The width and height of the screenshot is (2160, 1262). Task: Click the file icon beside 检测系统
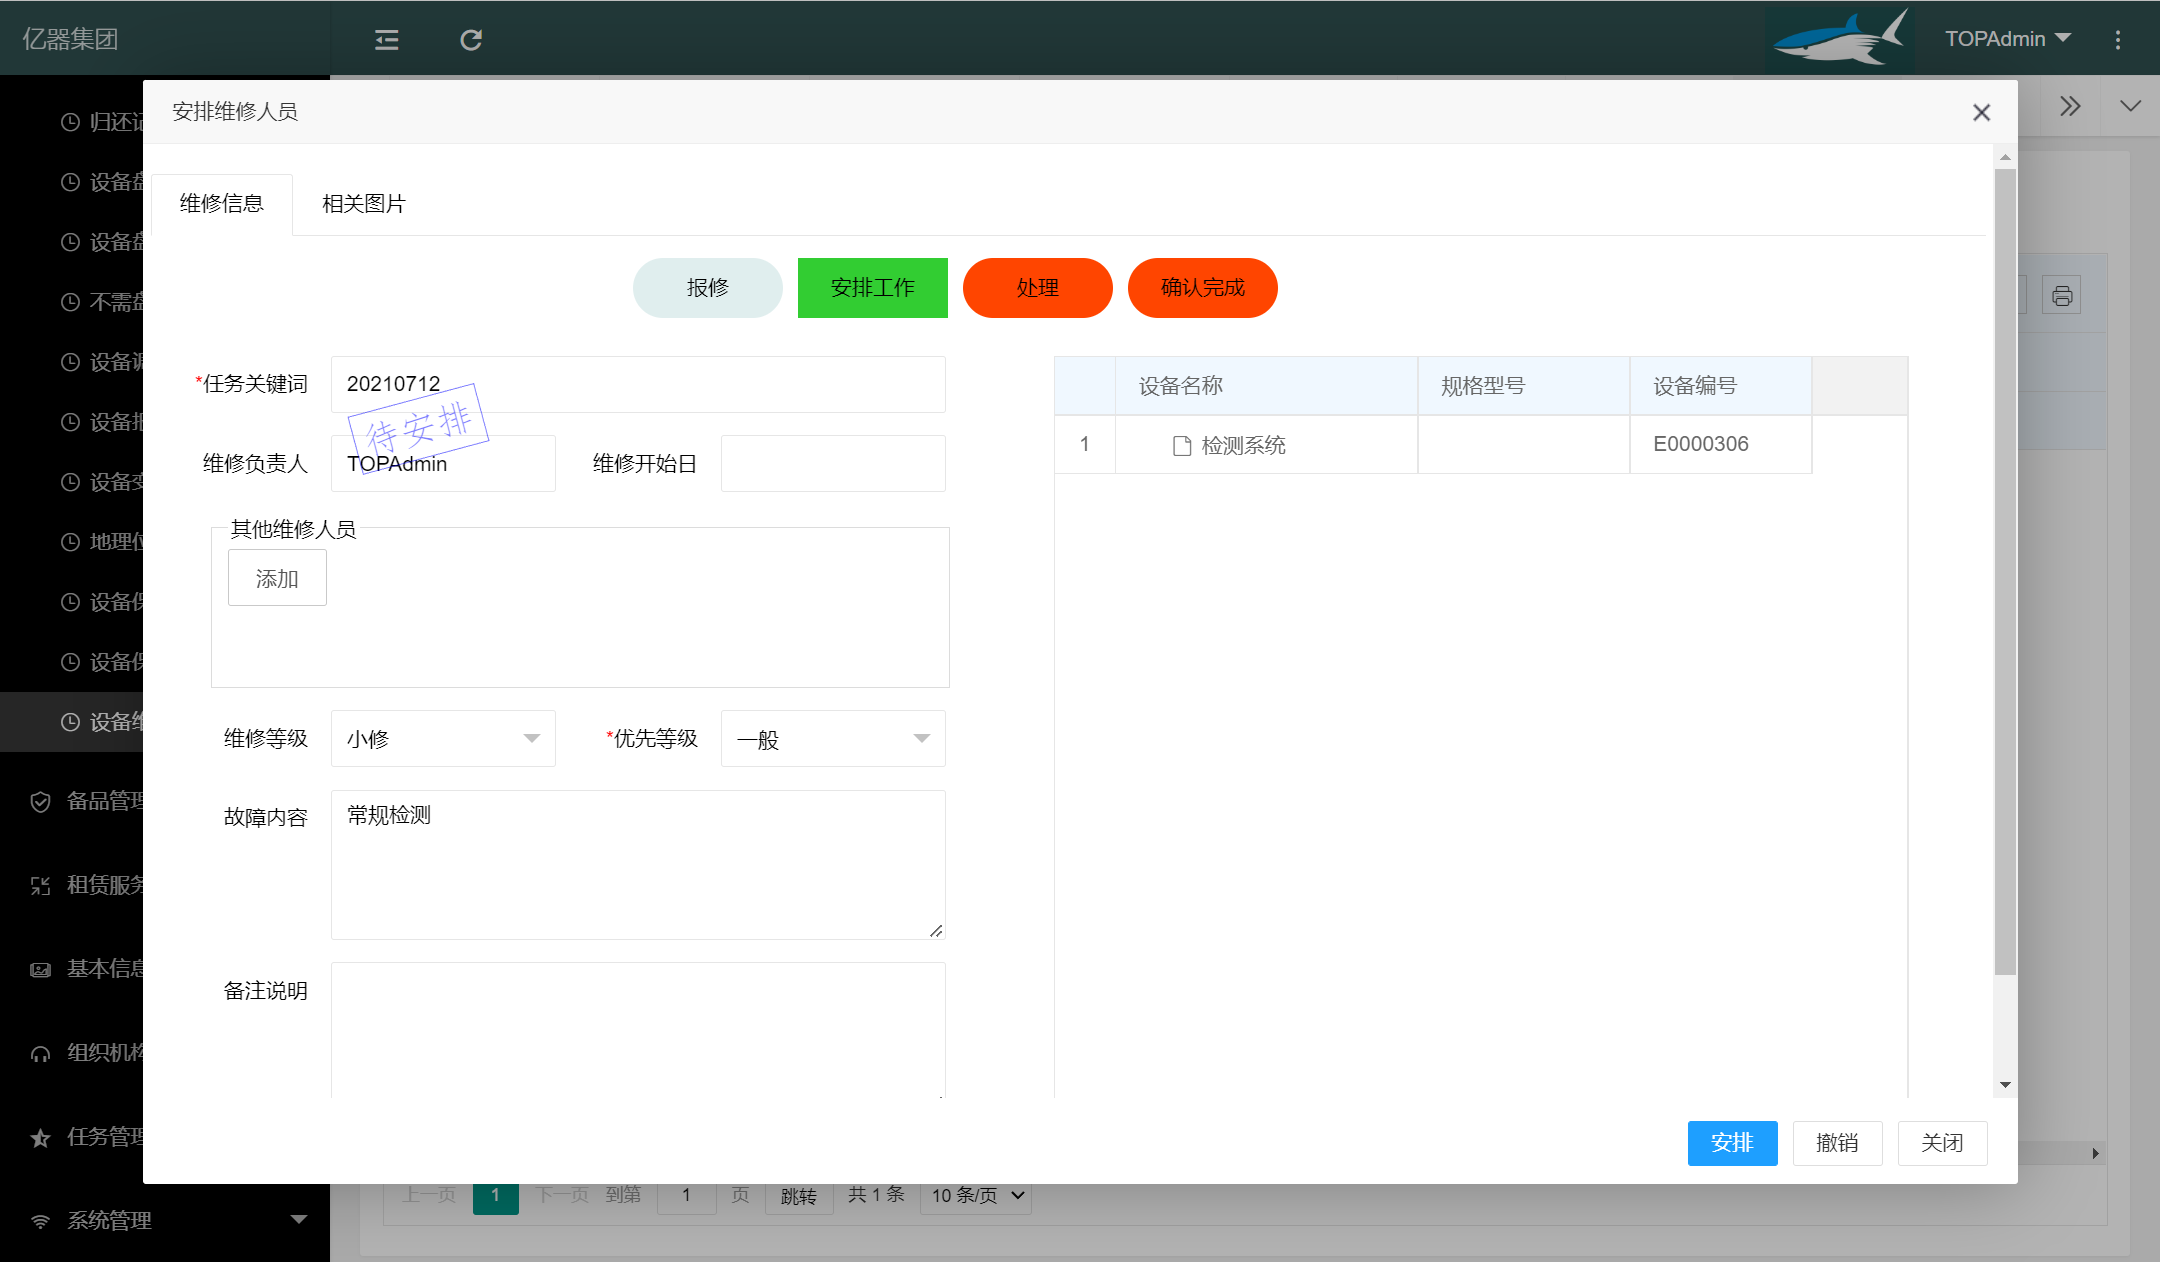tap(1182, 446)
